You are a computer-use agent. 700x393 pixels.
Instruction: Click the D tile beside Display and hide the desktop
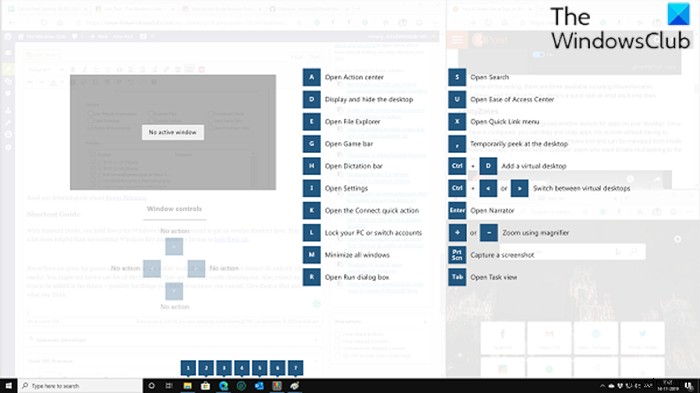click(x=312, y=99)
